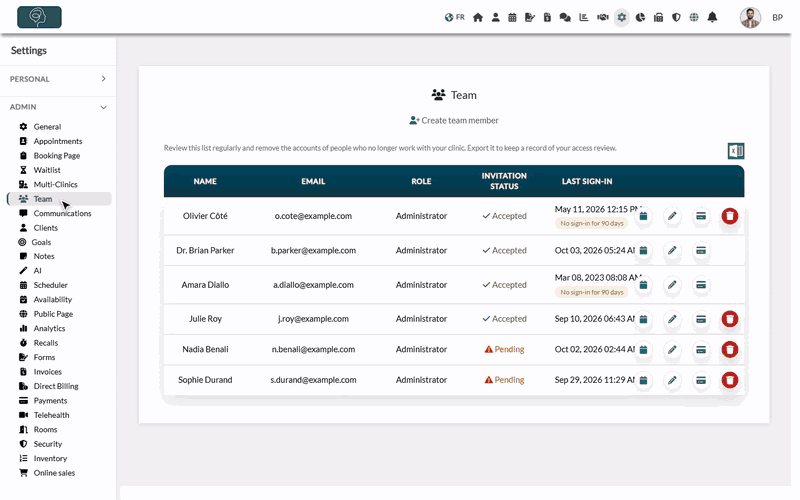Click Nadia Benali's Pending status

(504, 349)
